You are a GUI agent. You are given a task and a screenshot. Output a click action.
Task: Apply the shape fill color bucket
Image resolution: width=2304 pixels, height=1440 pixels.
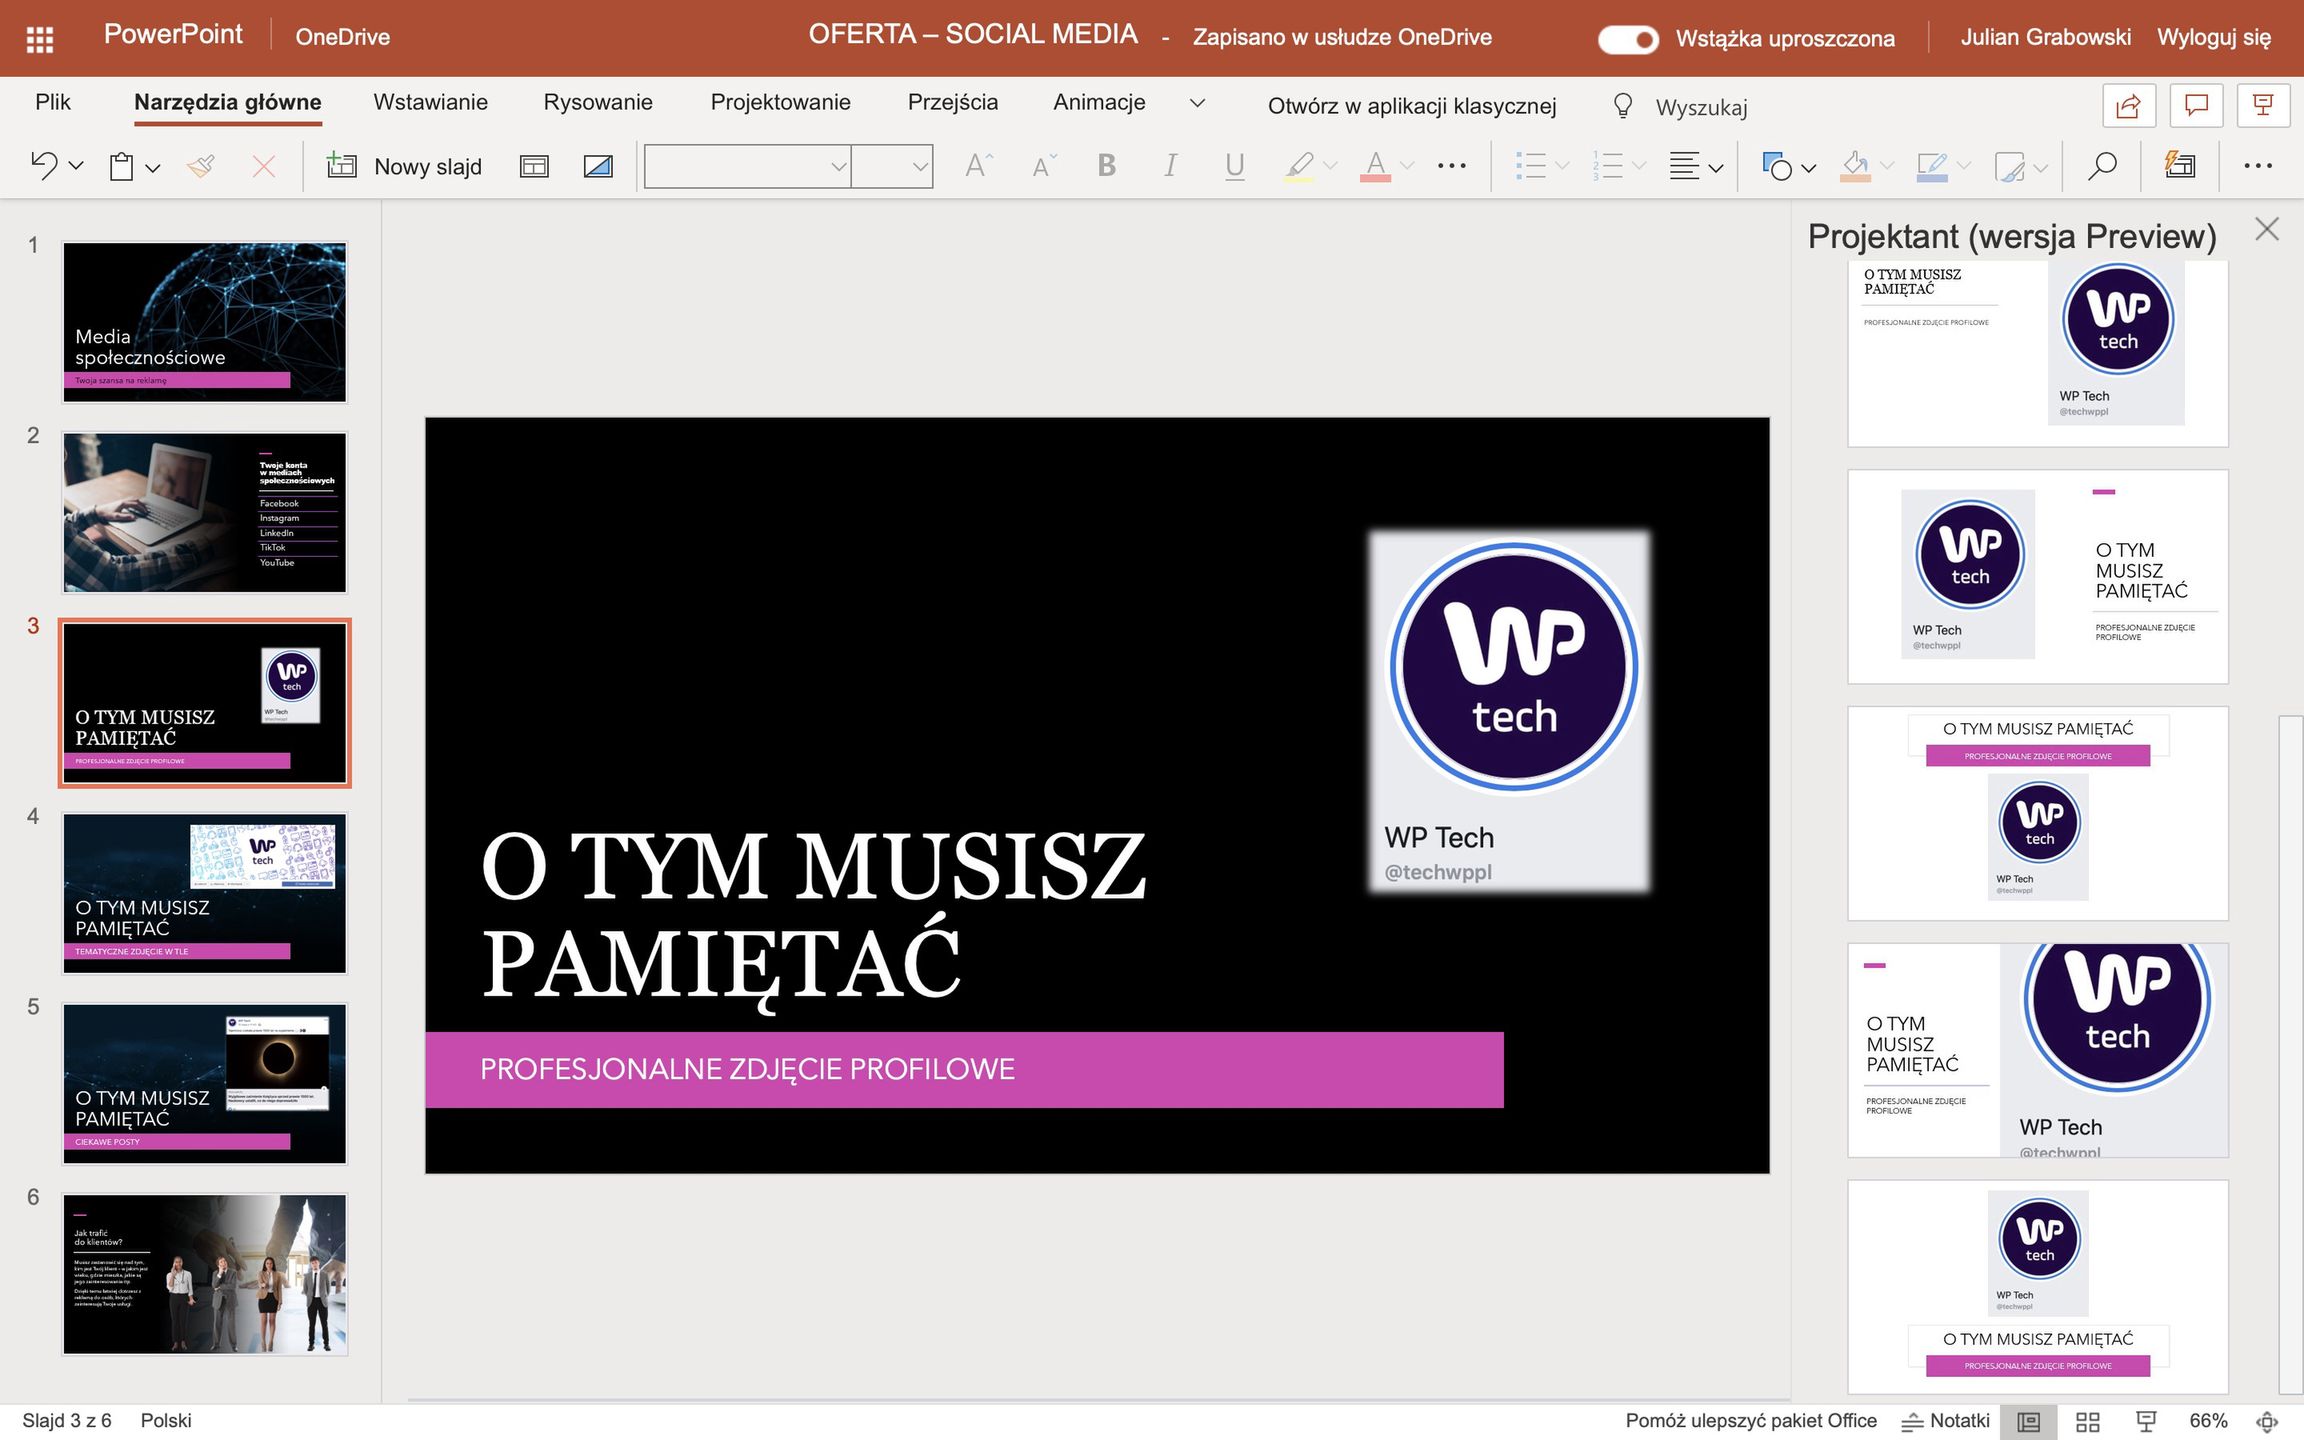pos(1855,166)
